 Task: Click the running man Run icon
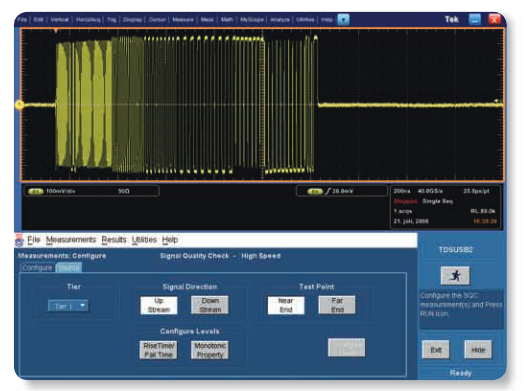[x=455, y=276]
